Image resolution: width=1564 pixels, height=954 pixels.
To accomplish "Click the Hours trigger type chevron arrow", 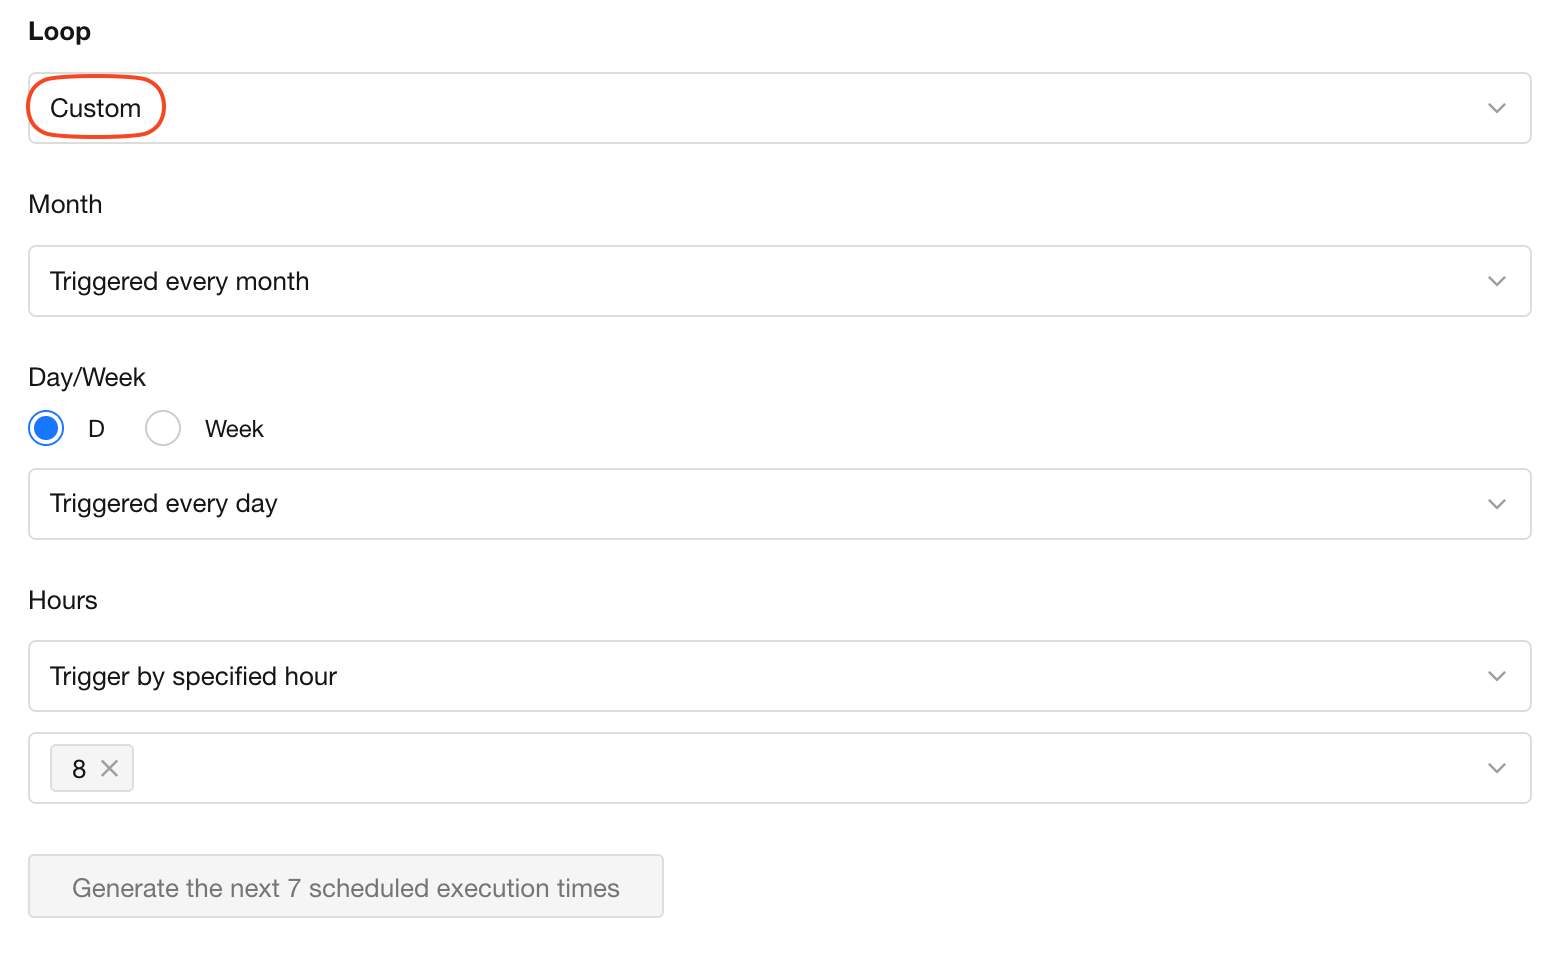I will coord(1496,676).
